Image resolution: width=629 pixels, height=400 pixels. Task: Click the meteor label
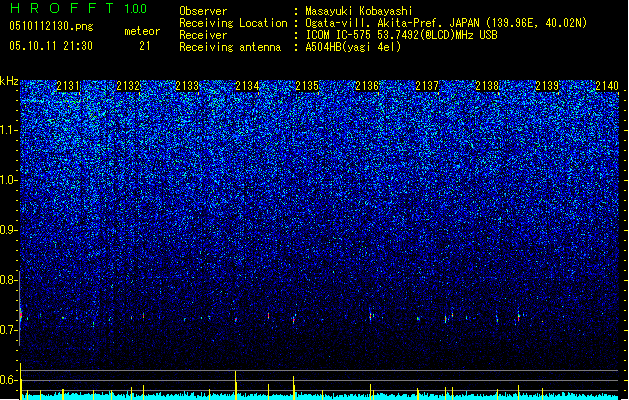tap(142, 31)
